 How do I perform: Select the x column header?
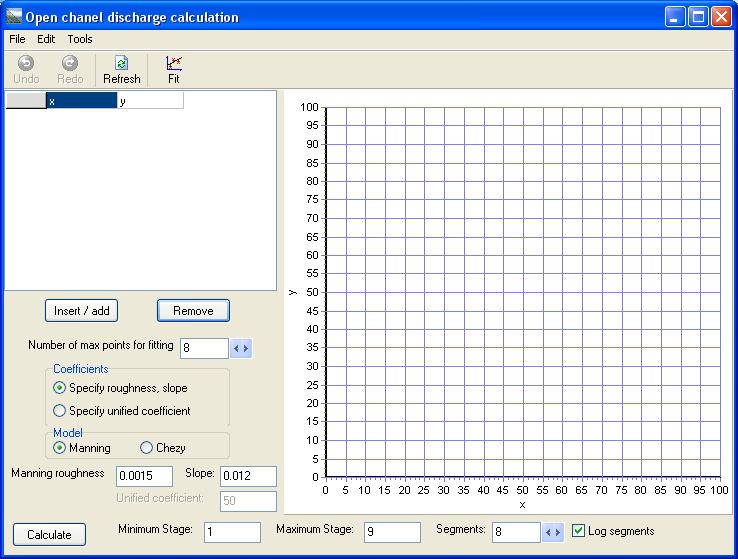[x=81, y=101]
